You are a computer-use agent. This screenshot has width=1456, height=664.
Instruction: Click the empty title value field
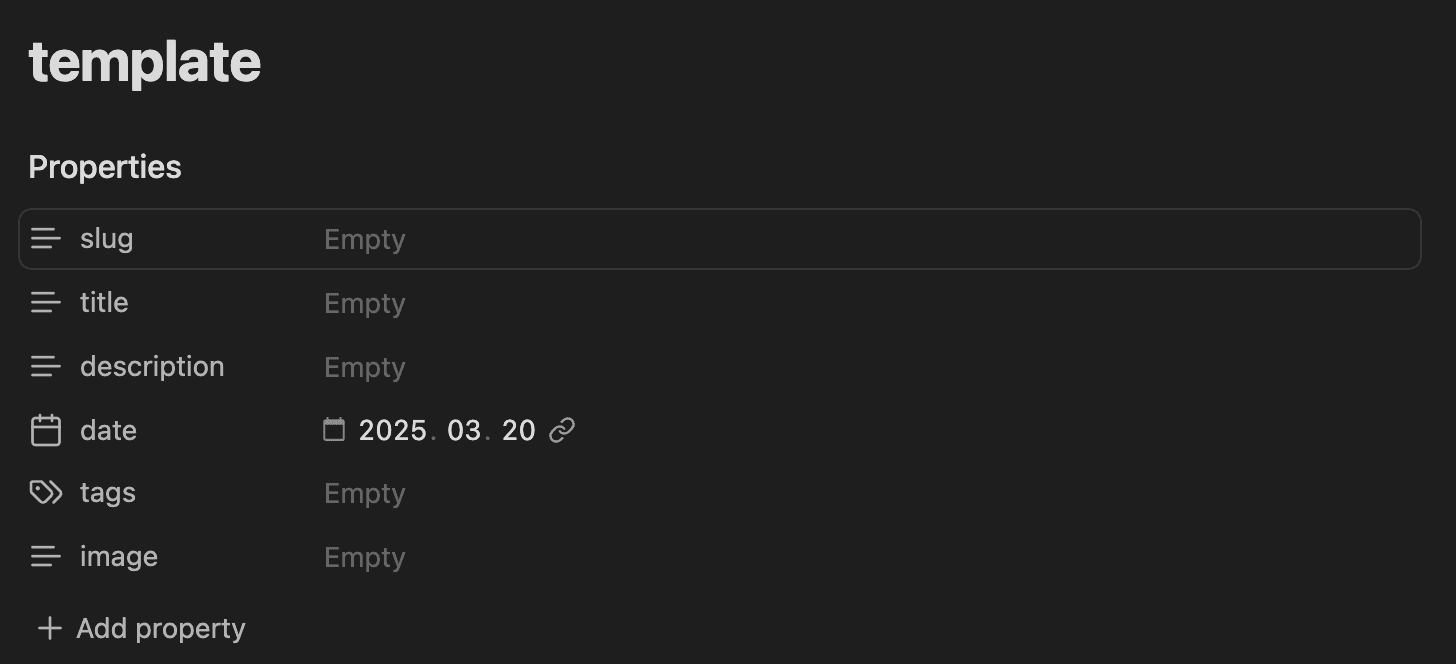coord(365,304)
